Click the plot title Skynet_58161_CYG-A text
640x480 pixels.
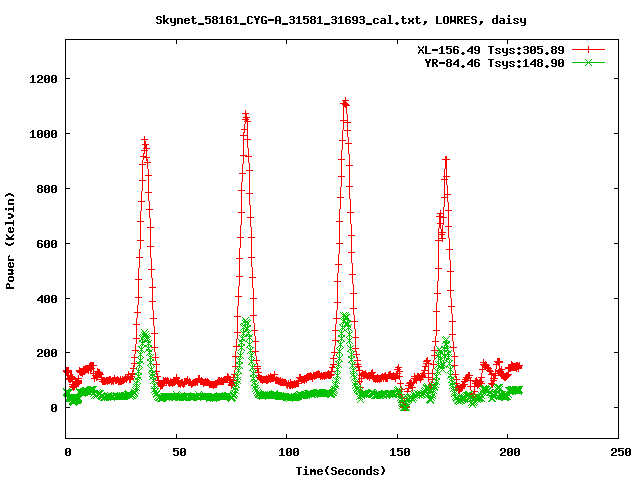(341, 20)
